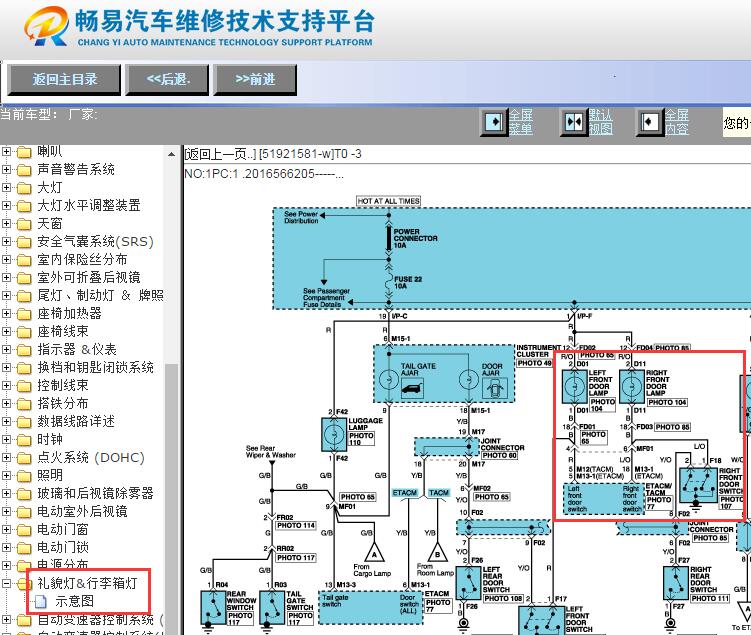Click the folder icon beside 控制线束
751x635 pixels.
pos(23,386)
